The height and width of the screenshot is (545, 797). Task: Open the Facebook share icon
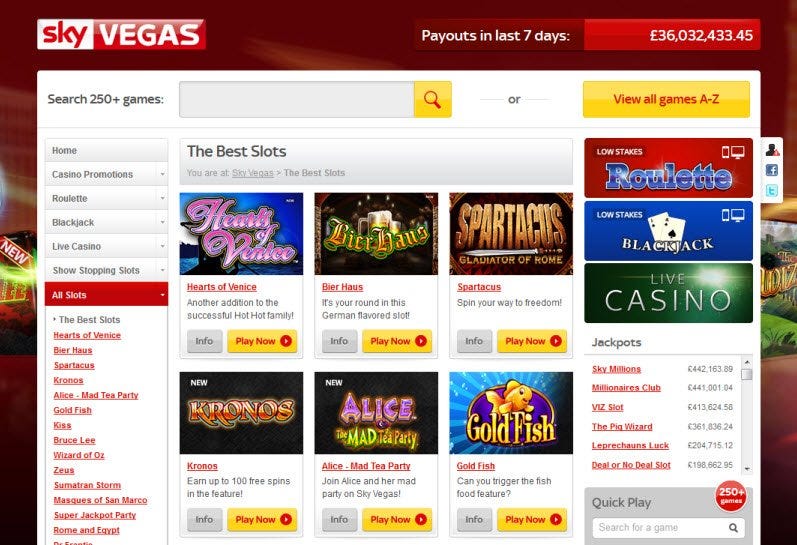pyautogui.click(x=772, y=170)
